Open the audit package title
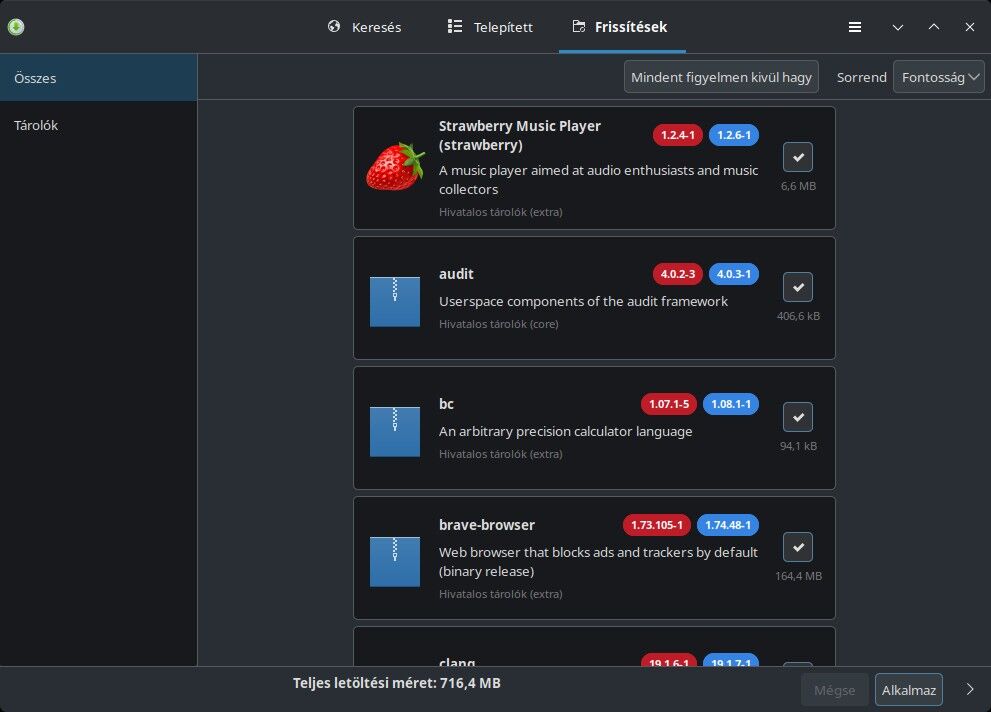Image resolution: width=991 pixels, height=712 pixels. 456,274
